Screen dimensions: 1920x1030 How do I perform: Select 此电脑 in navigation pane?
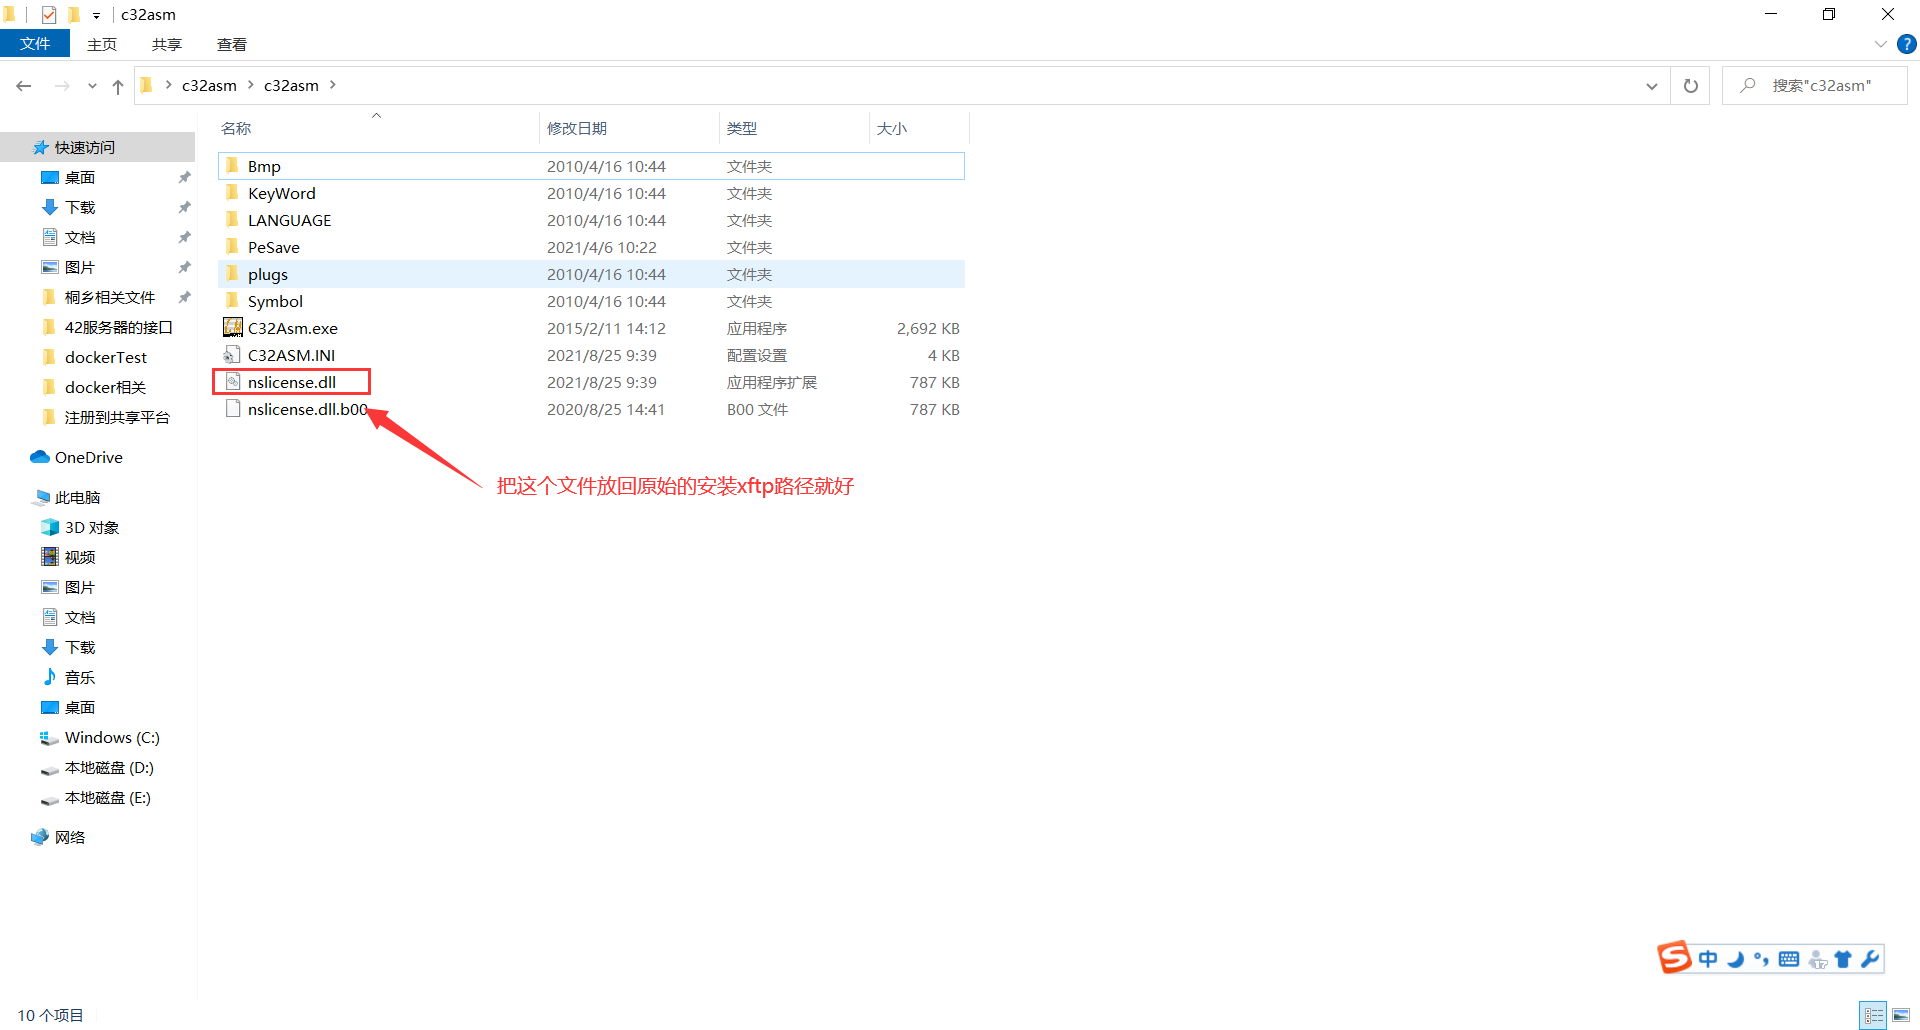[x=78, y=497]
